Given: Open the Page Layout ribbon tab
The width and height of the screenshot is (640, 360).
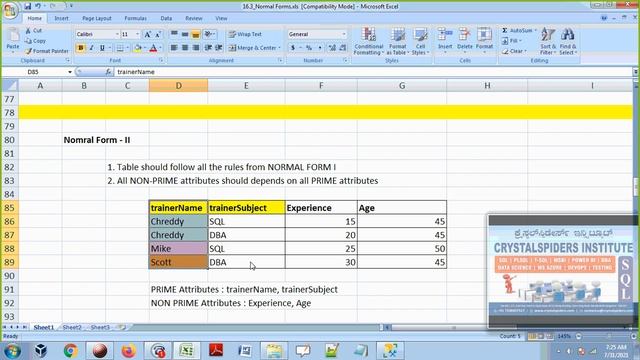Looking at the screenshot, I should (97, 18).
